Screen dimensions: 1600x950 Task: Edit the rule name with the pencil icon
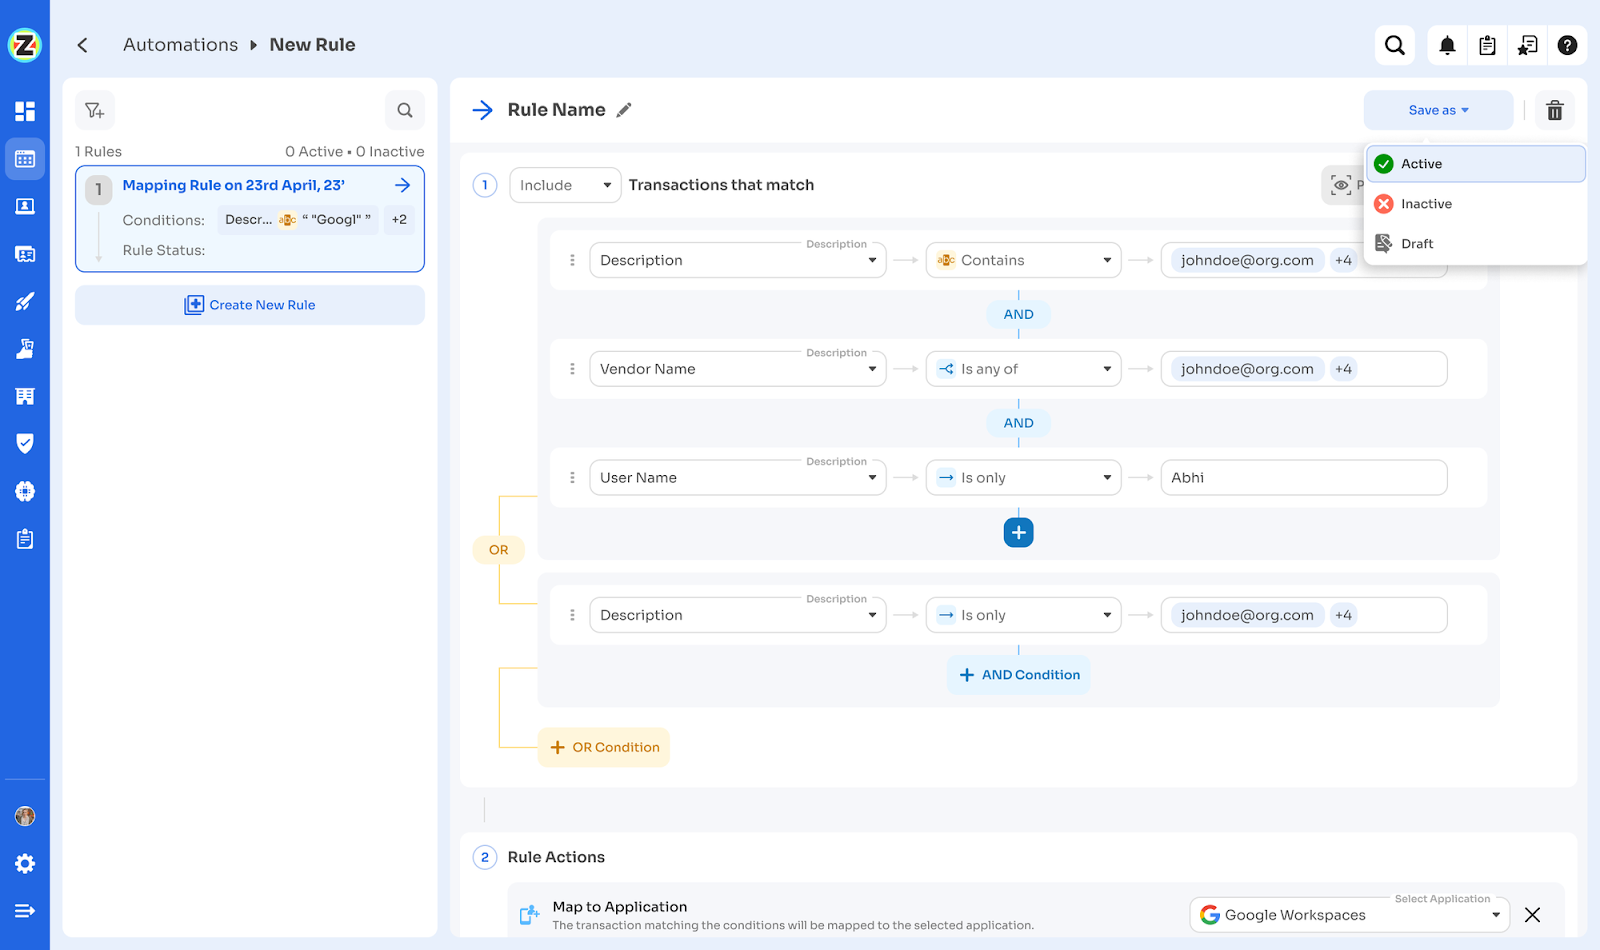point(624,110)
